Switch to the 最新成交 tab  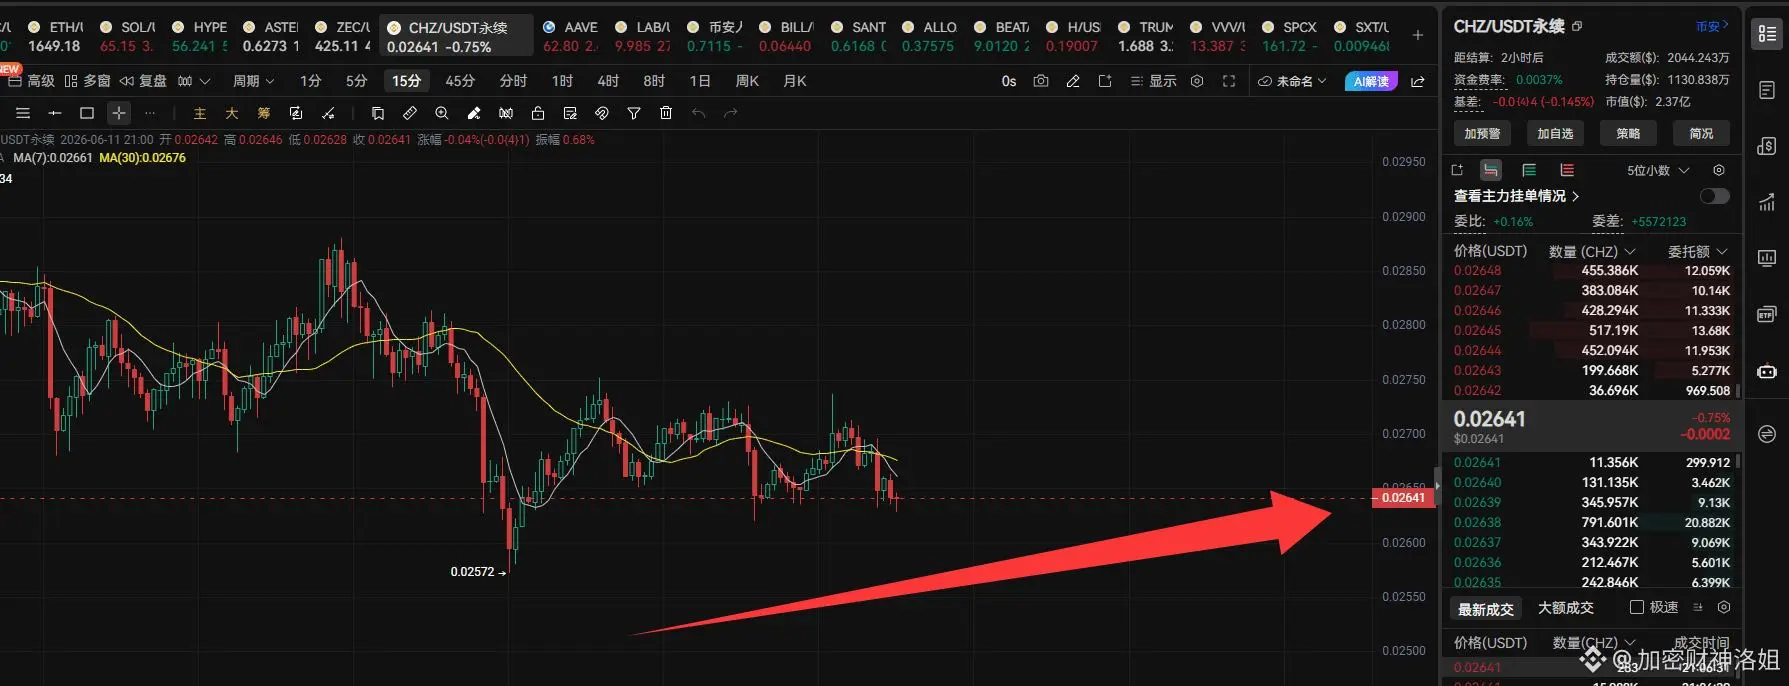(x=1485, y=609)
